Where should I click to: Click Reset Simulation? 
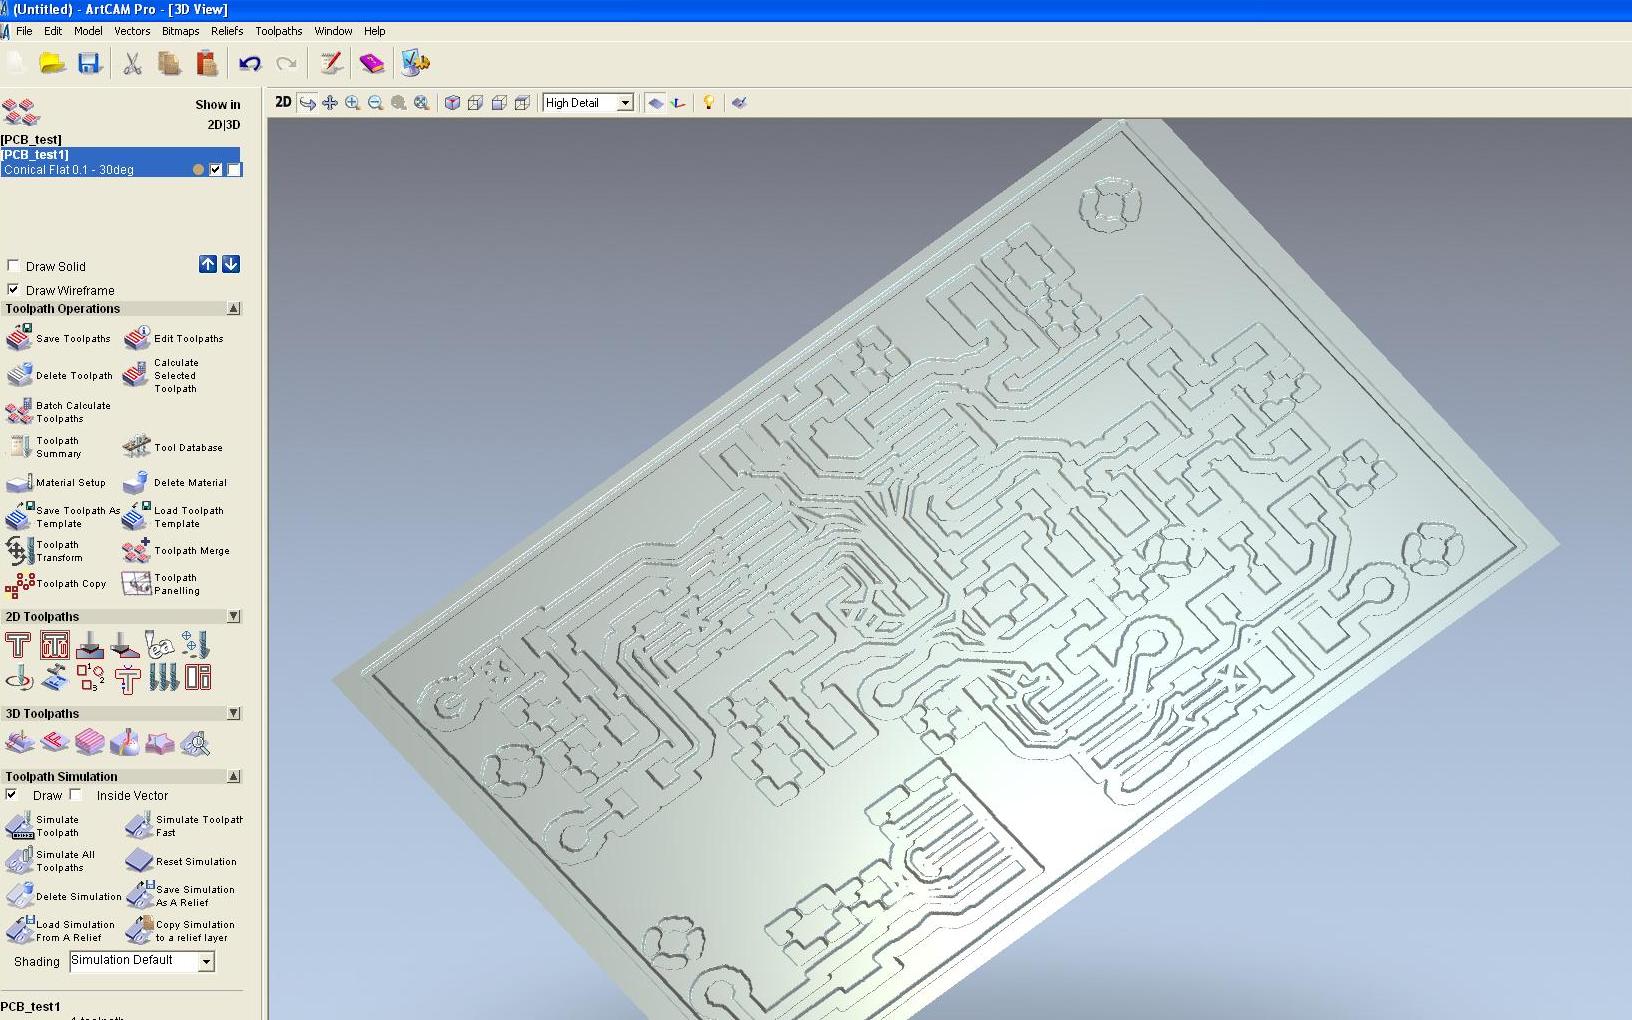point(181,861)
